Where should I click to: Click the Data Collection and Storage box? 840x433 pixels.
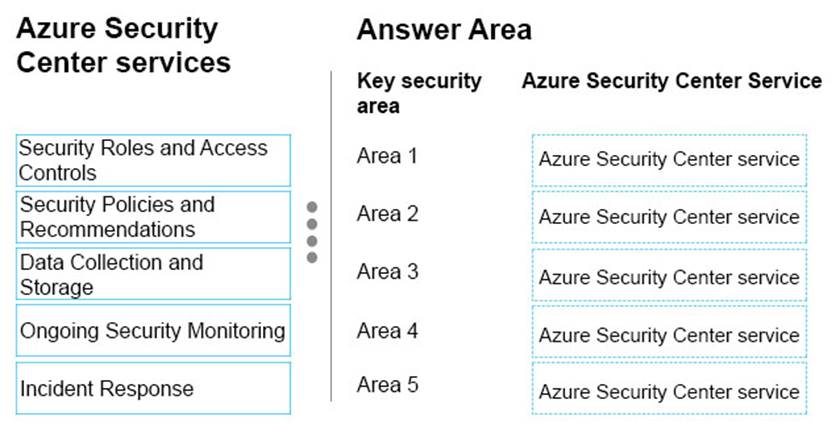tap(153, 274)
